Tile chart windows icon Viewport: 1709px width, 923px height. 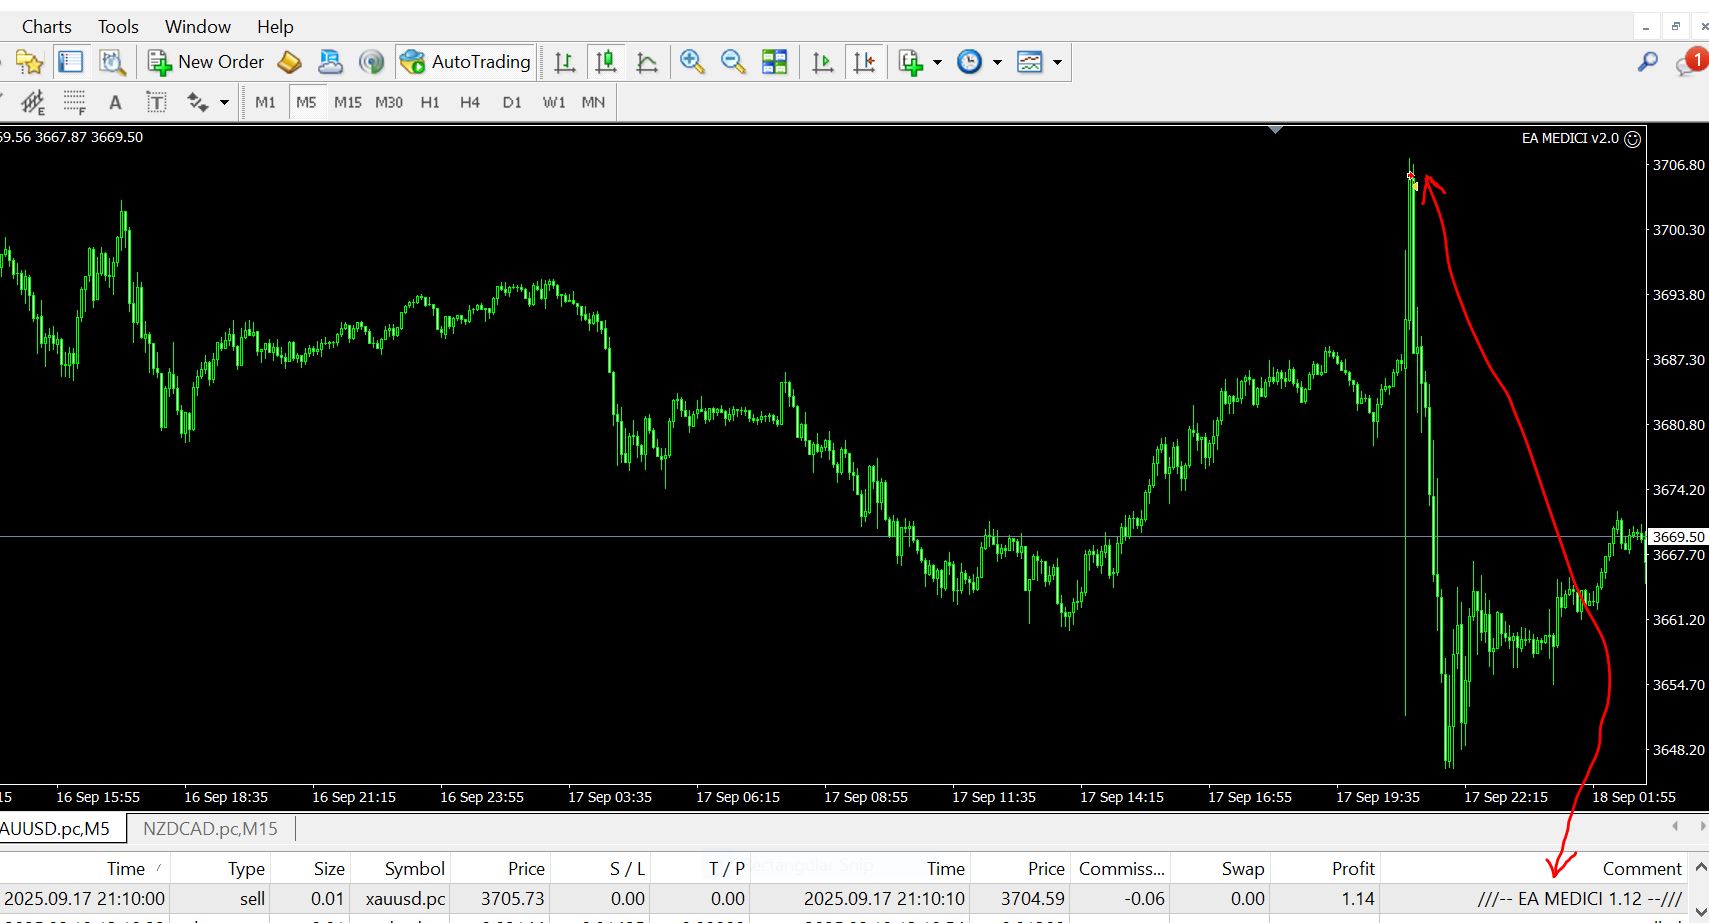click(775, 62)
